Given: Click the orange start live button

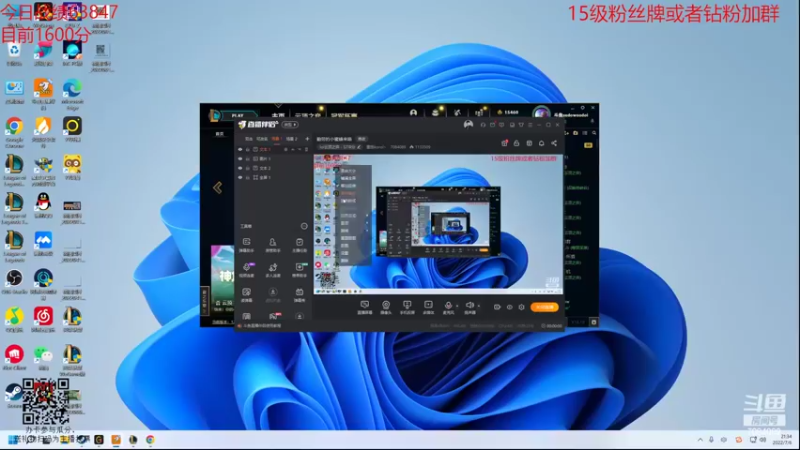Looking at the screenshot, I should [544, 307].
